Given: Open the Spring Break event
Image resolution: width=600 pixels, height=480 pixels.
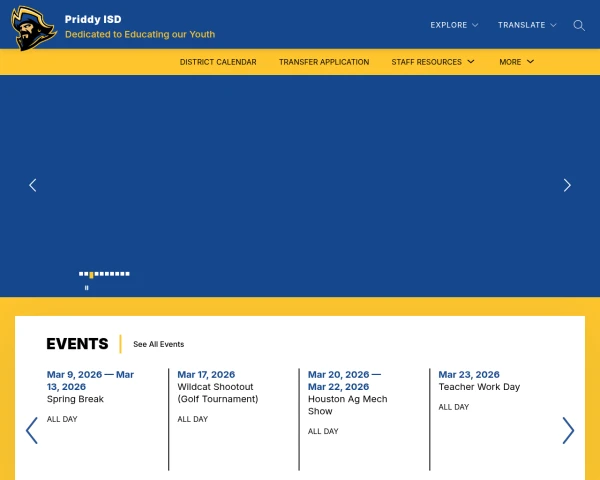Looking at the screenshot, I should [75, 399].
